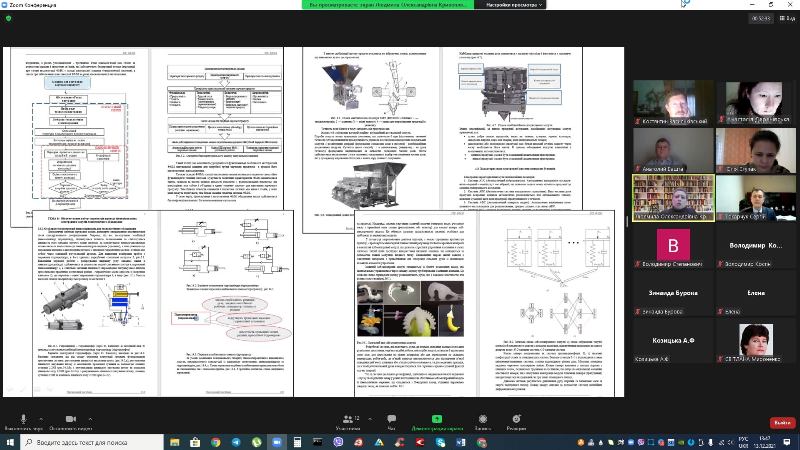Open the View layout button top-right
The height and width of the screenshot is (450, 800).
(x=788, y=18)
